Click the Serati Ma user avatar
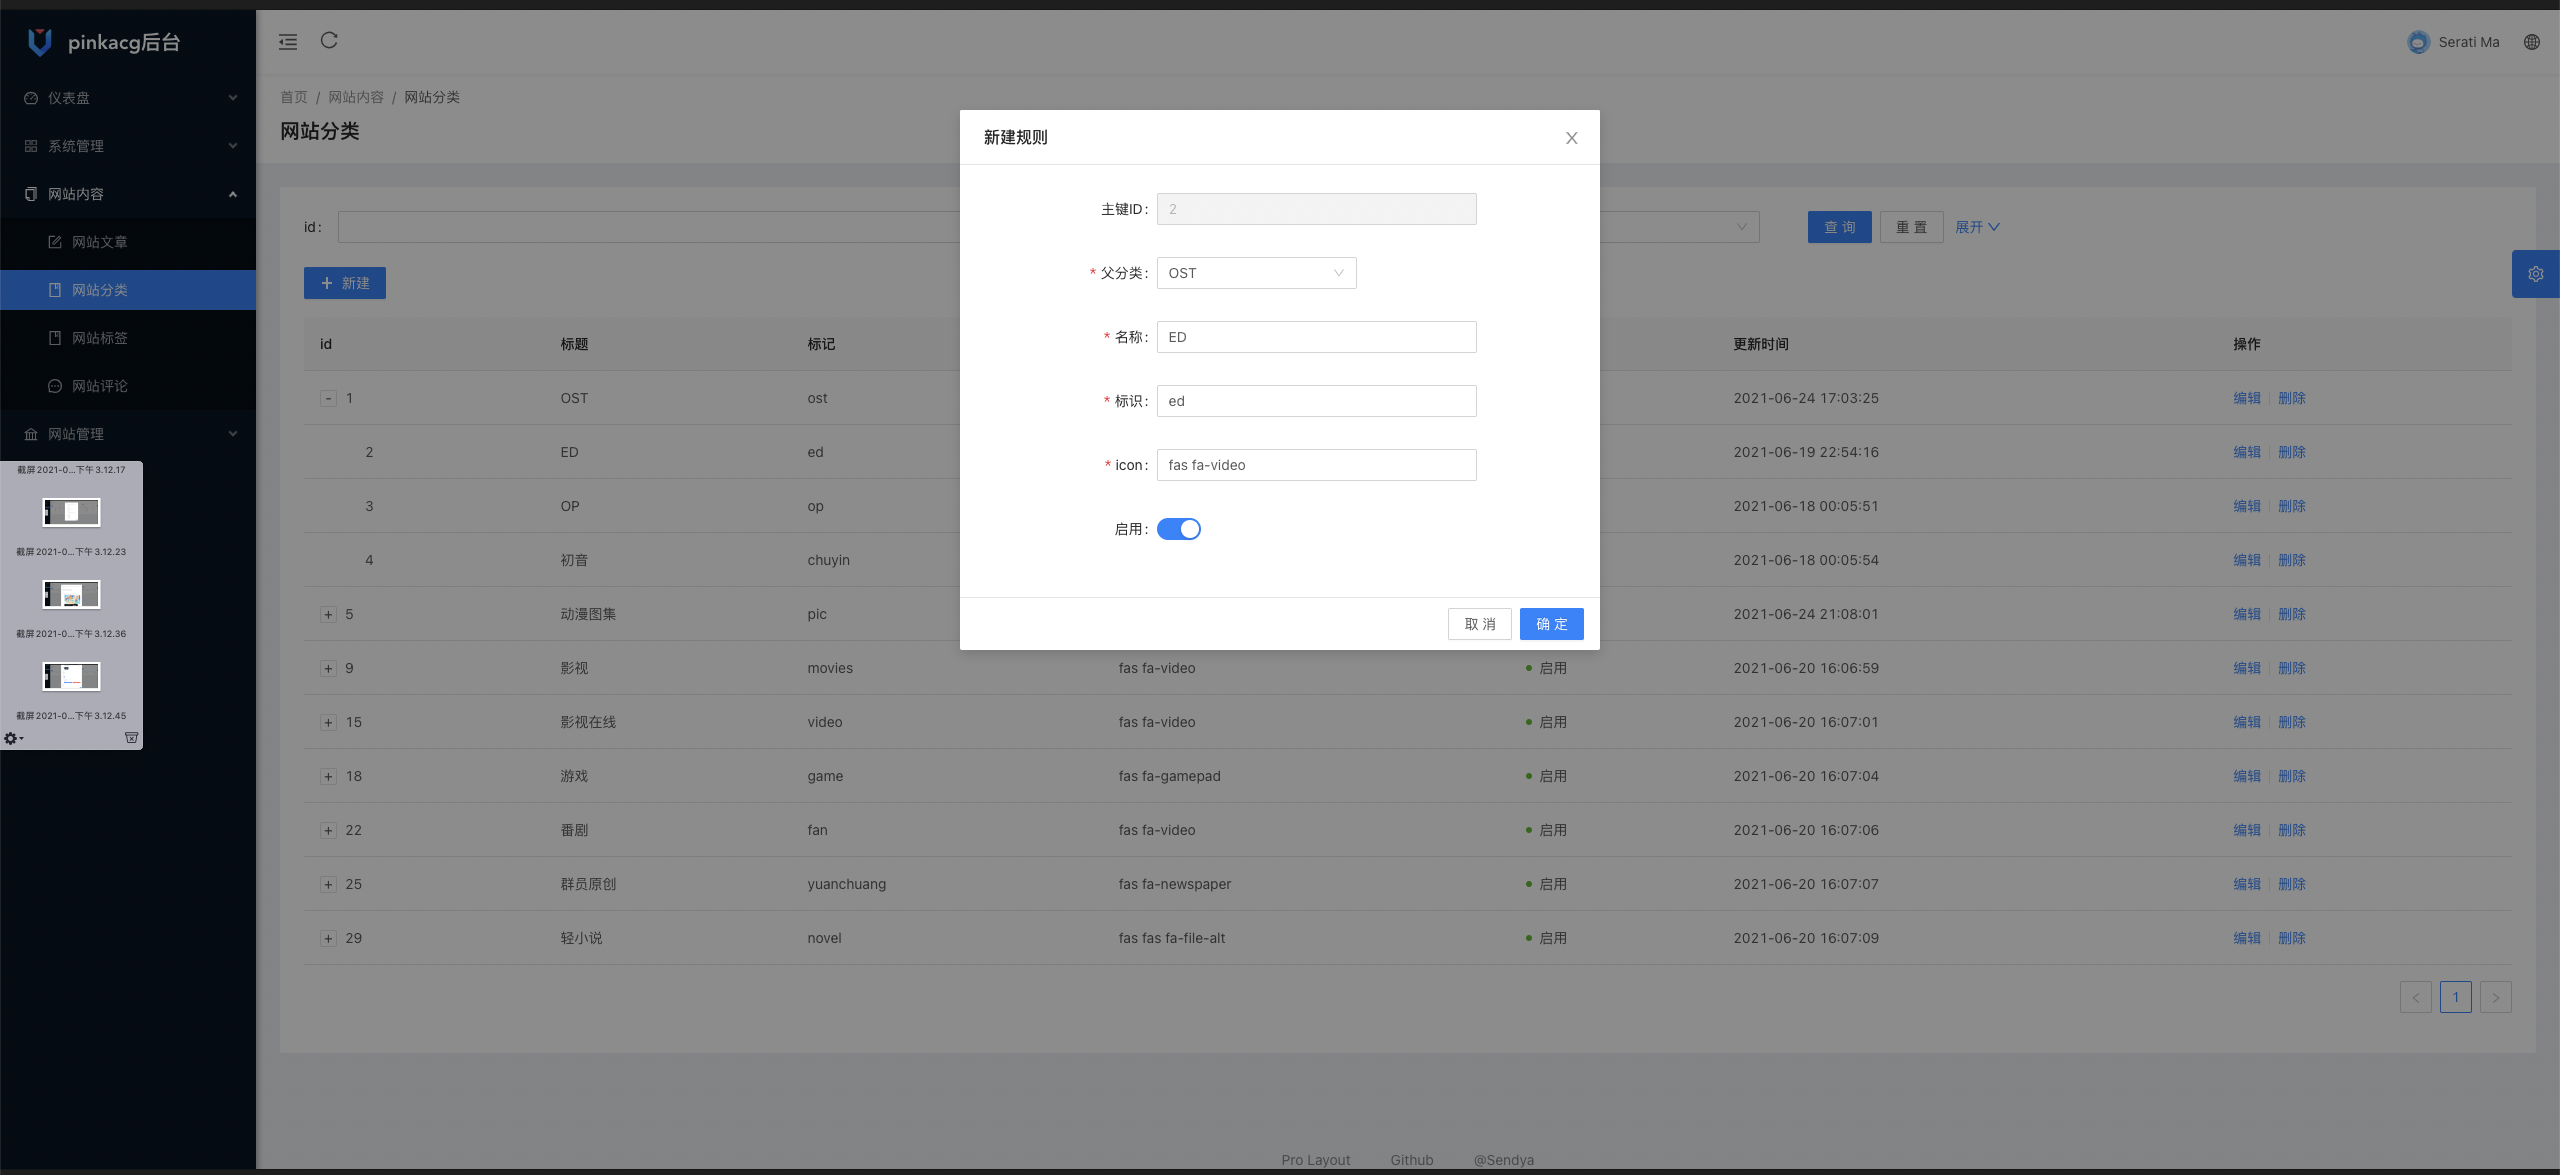The width and height of the screenshot is (2560, 1175). [2417, 42]
